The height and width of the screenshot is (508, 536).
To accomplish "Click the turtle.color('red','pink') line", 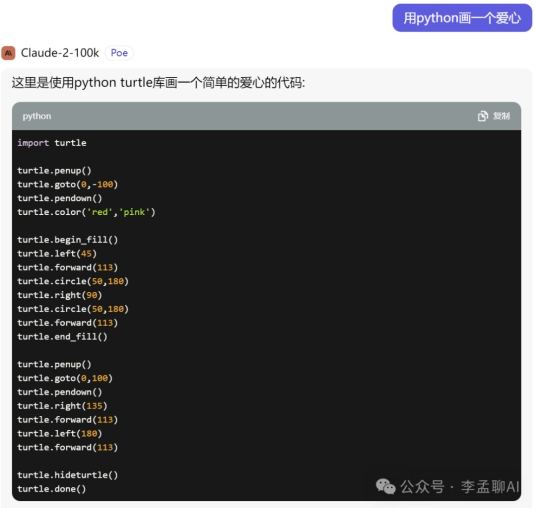I will [86, 212].
